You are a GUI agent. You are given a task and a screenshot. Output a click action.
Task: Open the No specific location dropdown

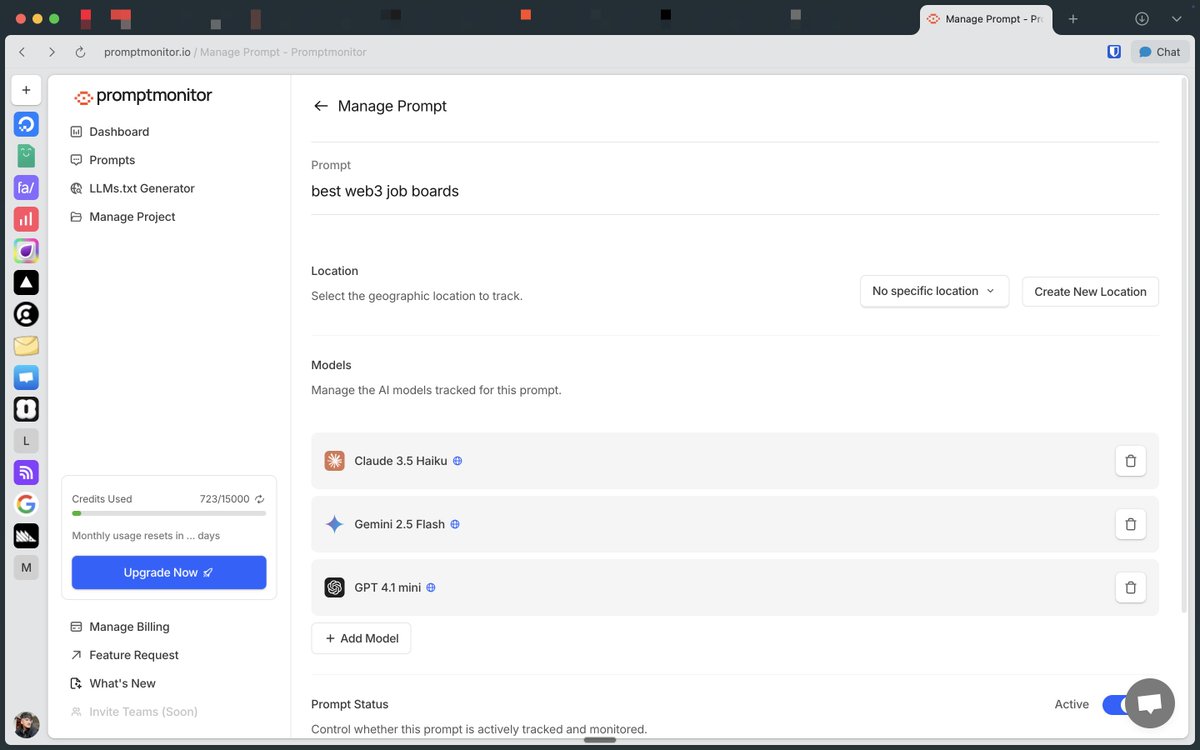(934, 291)
